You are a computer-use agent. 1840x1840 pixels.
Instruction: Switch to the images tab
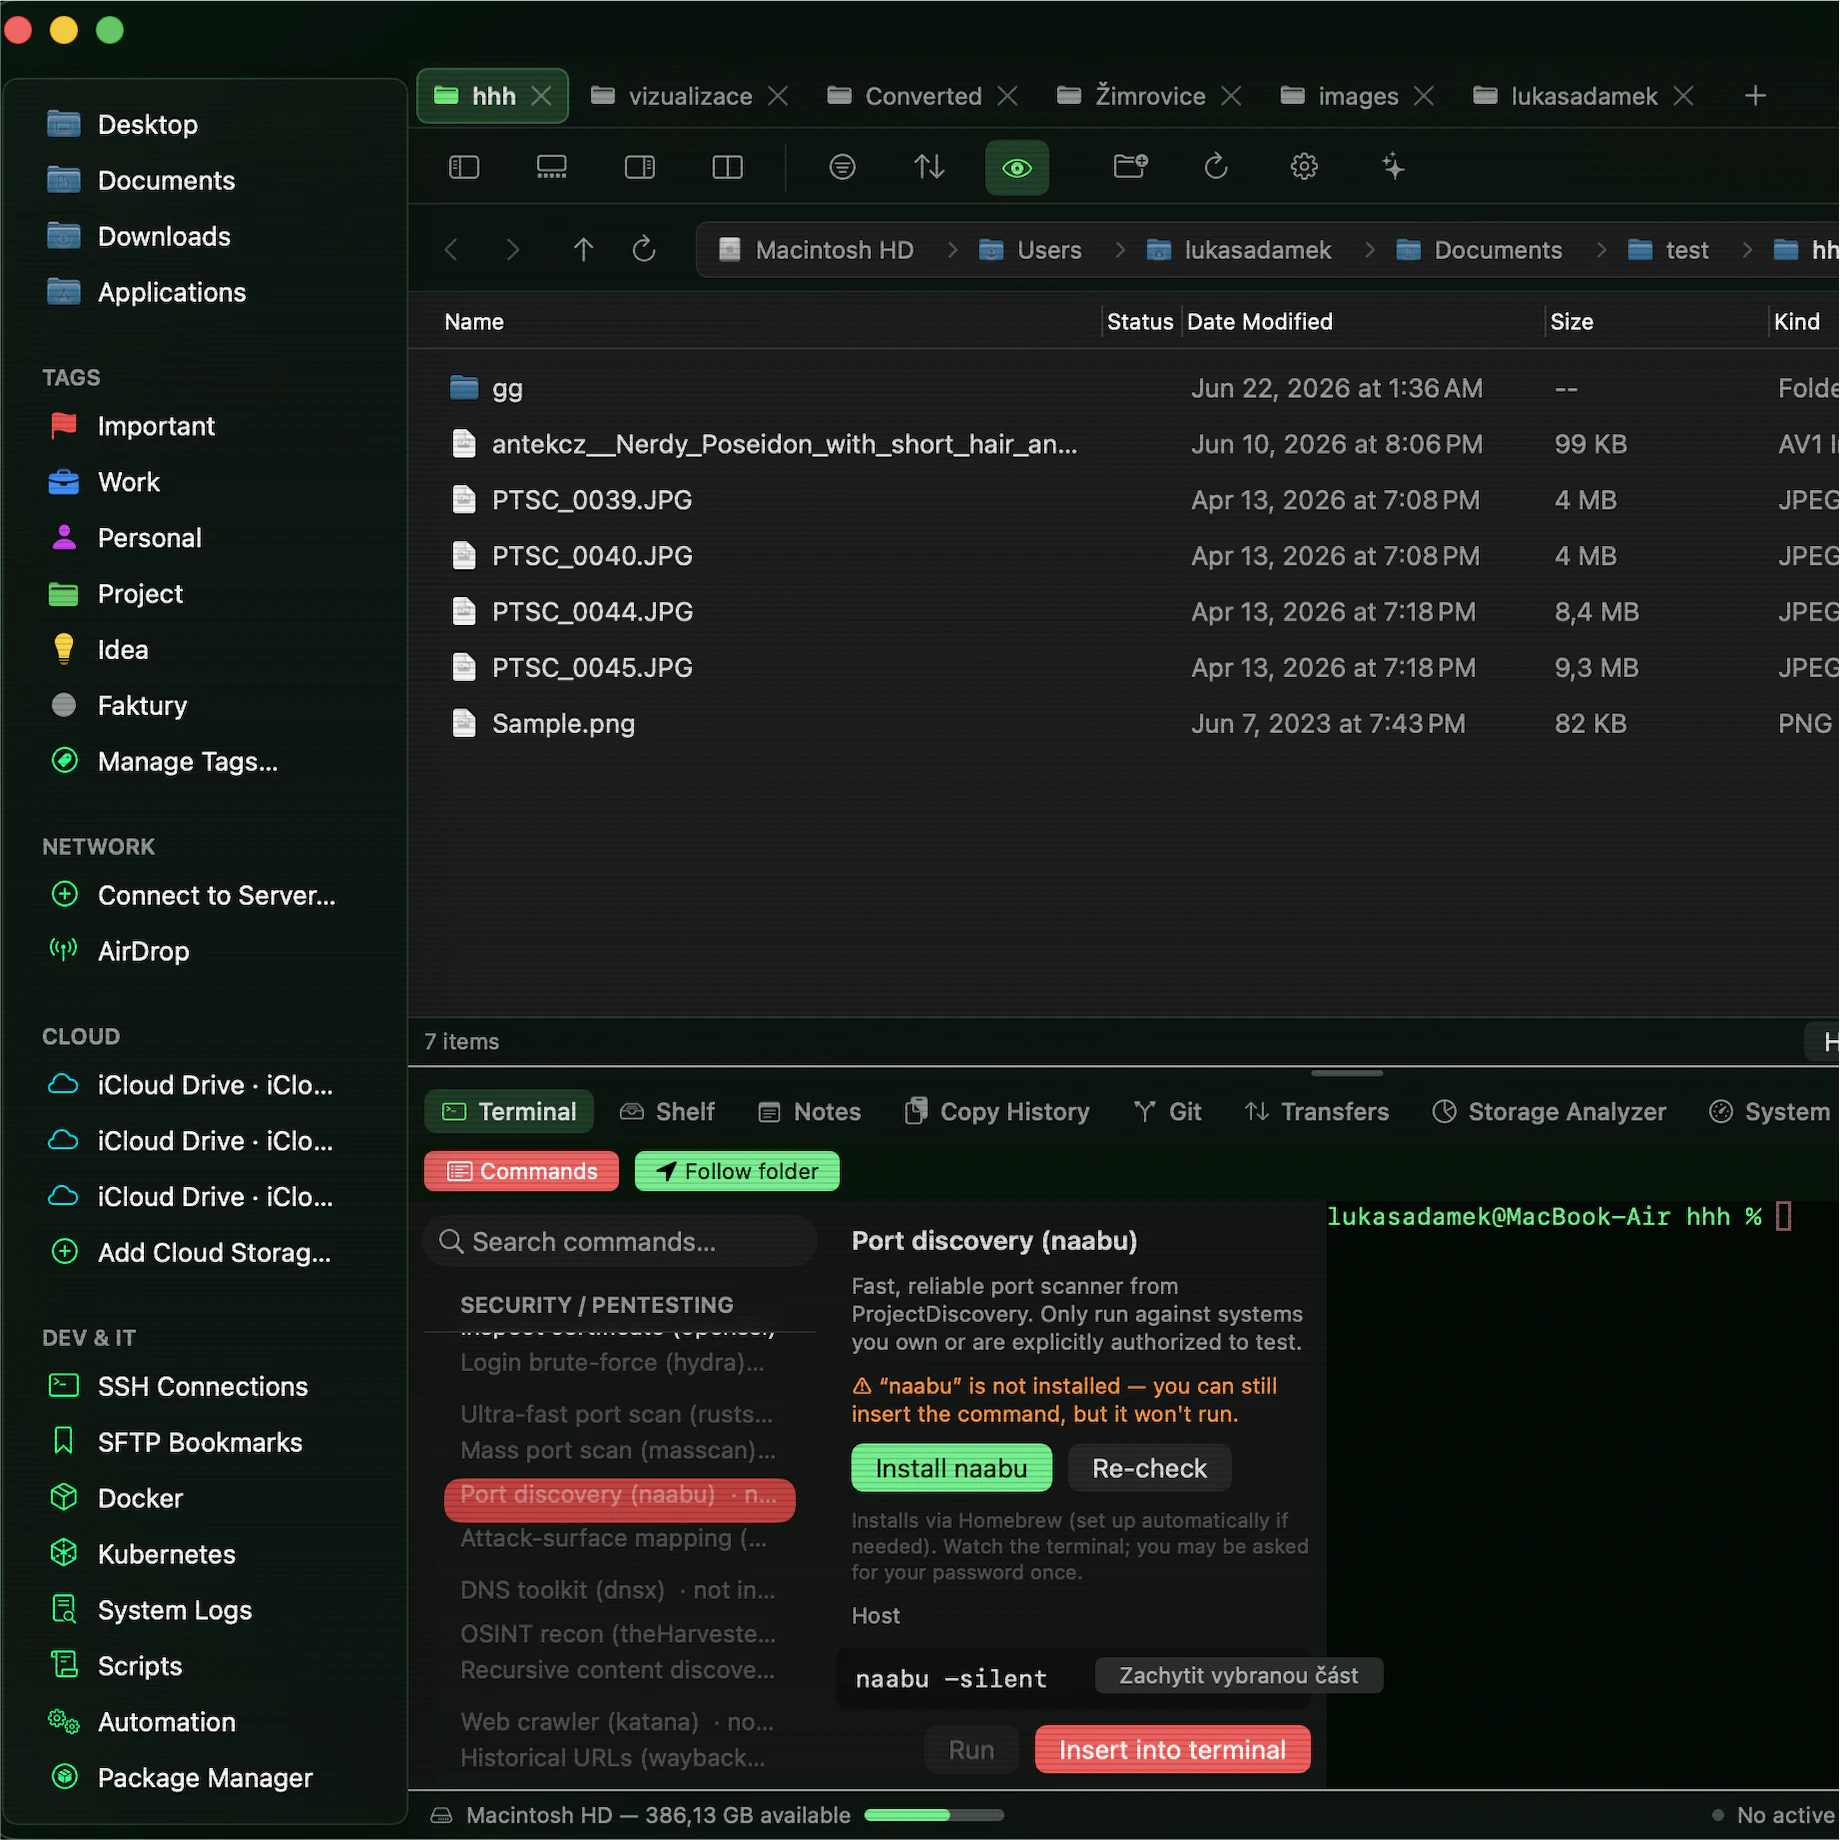coord(1357,96)
